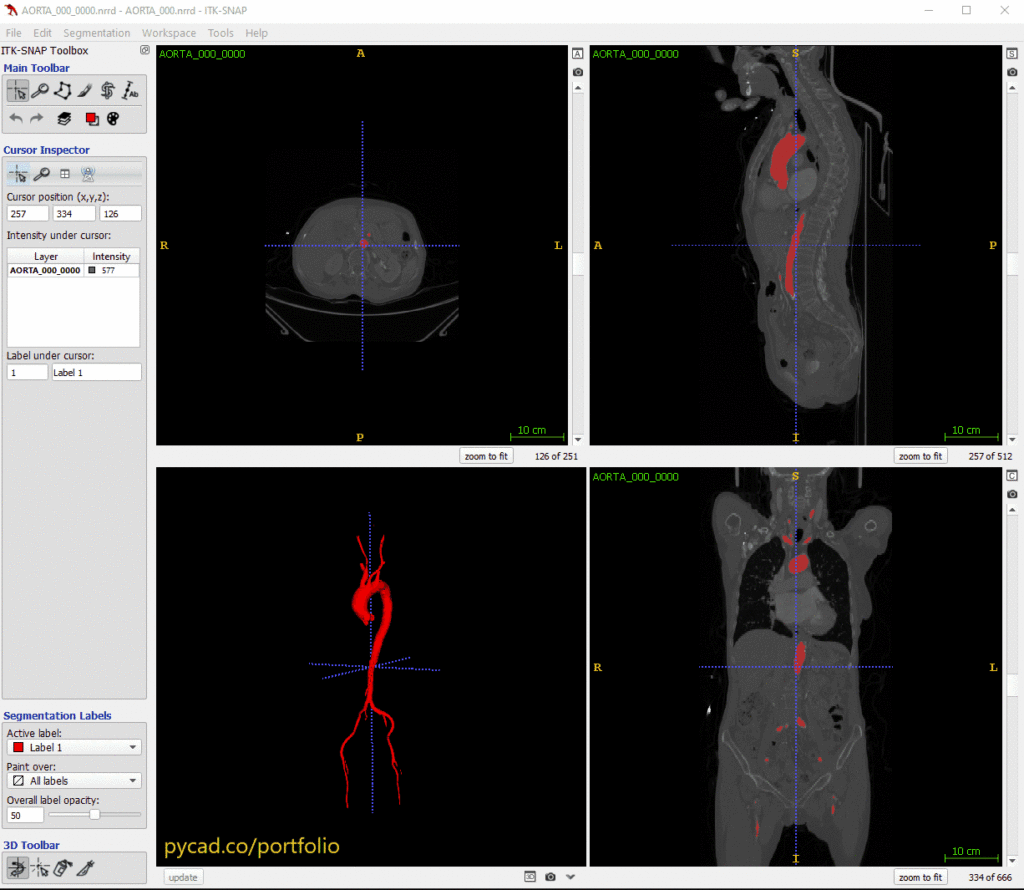Screen dimensions: 1024x890
Task: Select the Annotation tool
Action: pyautogui.click(x=130, y=91)
